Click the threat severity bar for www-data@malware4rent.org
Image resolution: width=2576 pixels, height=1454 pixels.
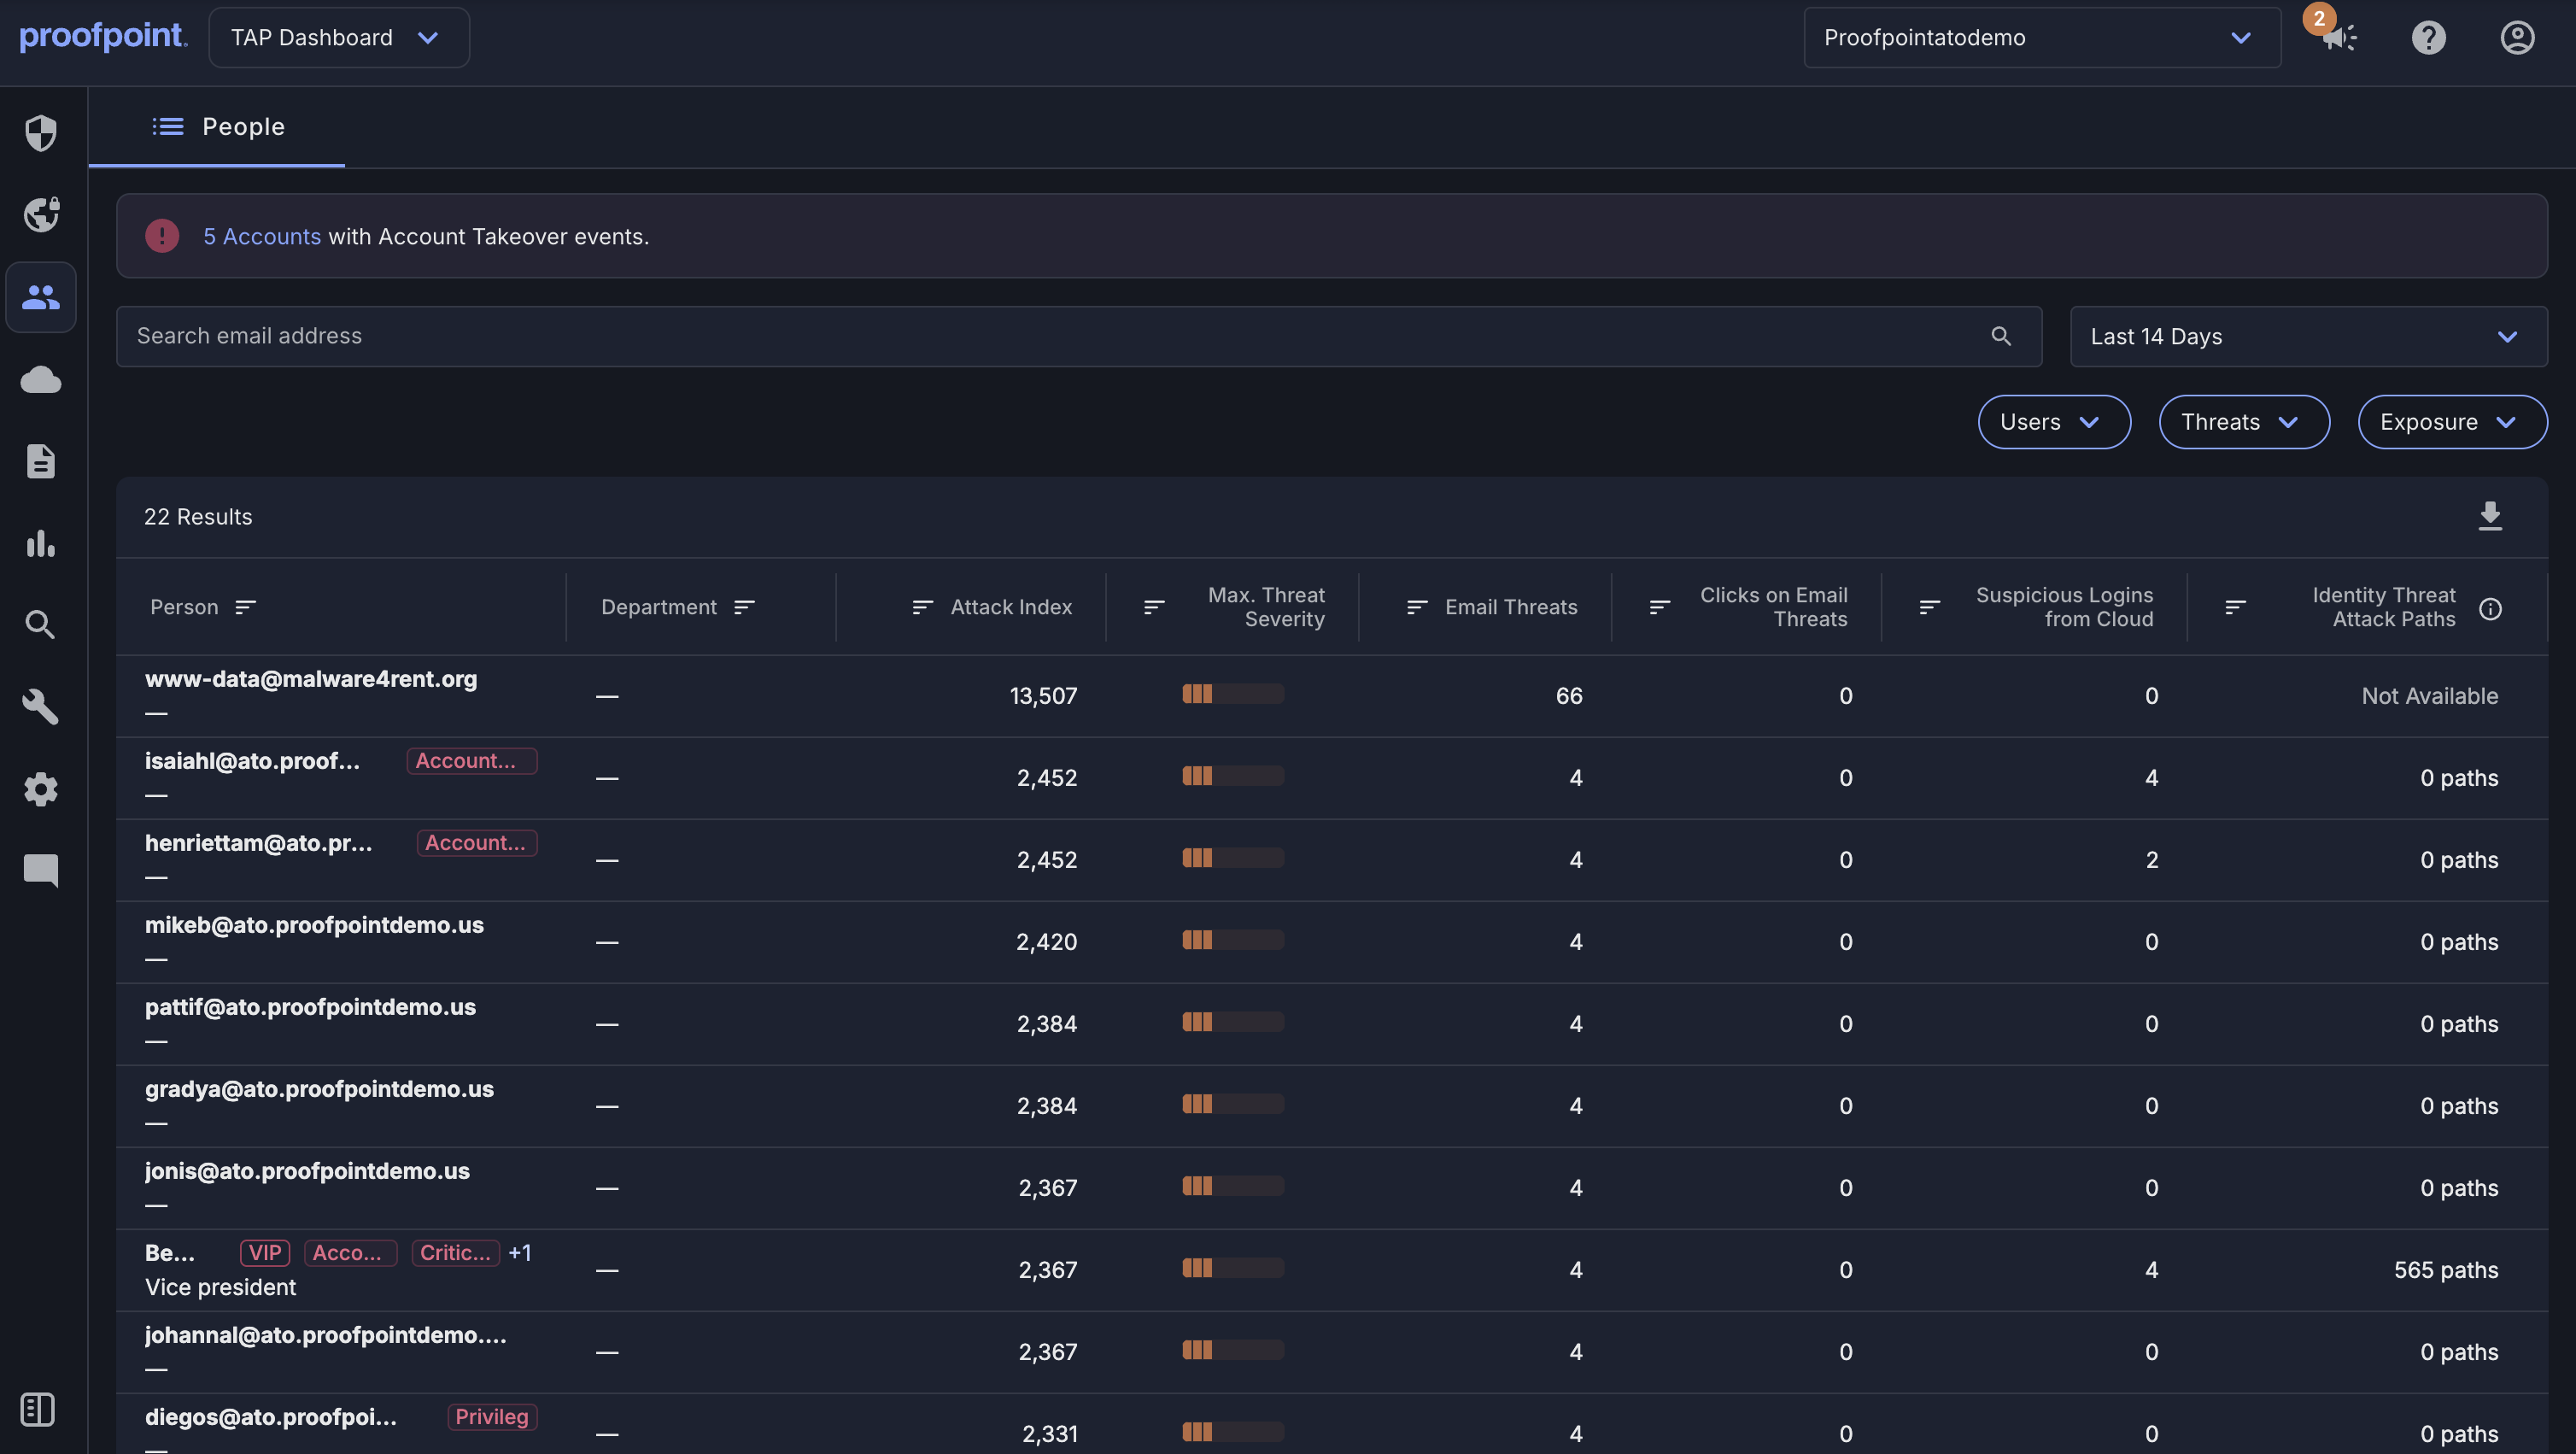1232,692
